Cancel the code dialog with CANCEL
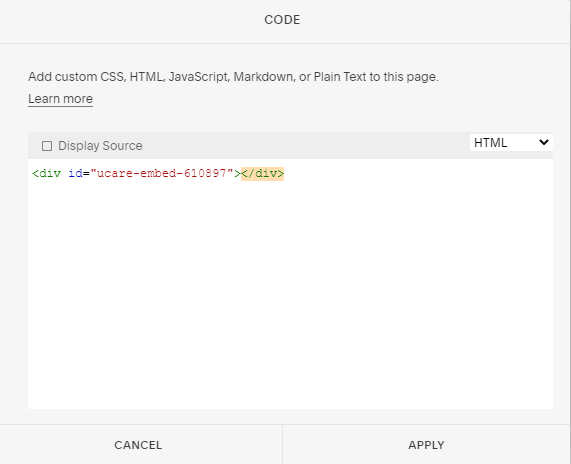The image size is (571, 464). (x=138, y=445)
